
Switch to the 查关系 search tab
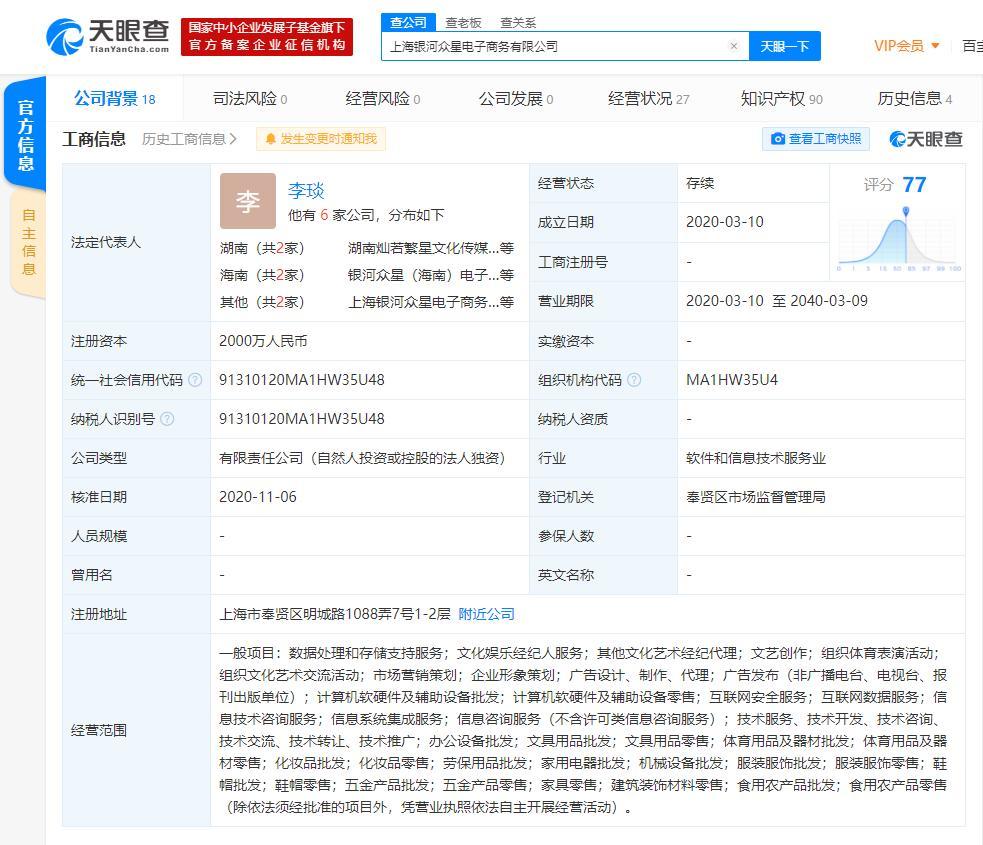pos(518,23)
